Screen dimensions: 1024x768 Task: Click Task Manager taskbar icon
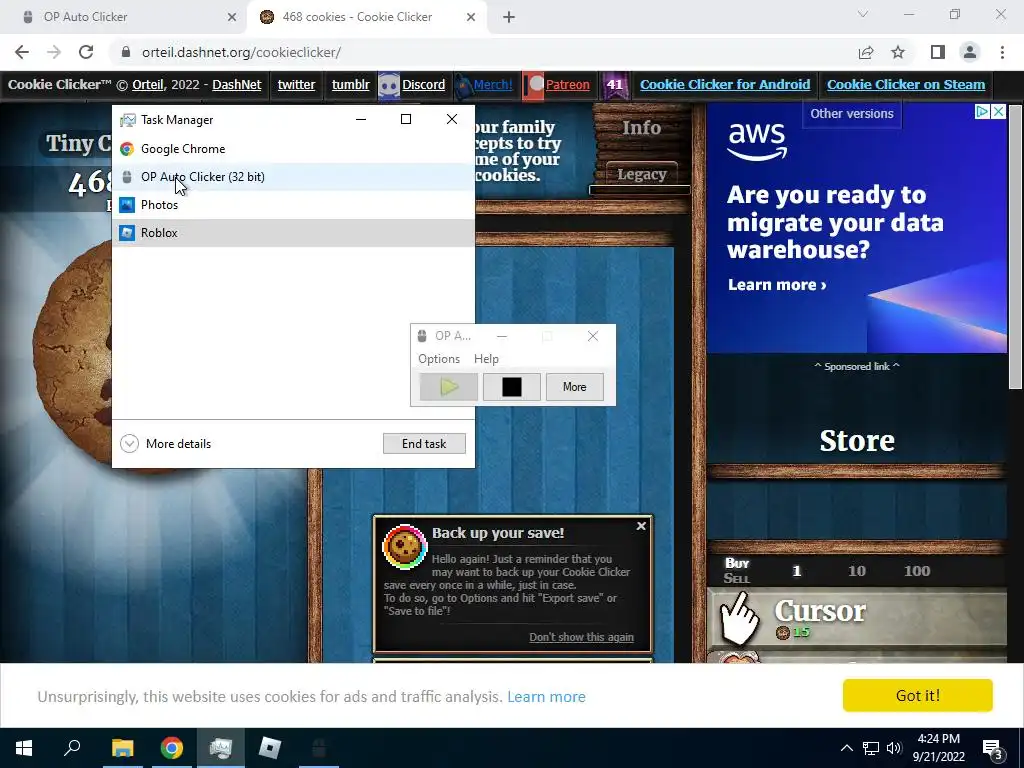pyautogui.click(x=221, y=748)
